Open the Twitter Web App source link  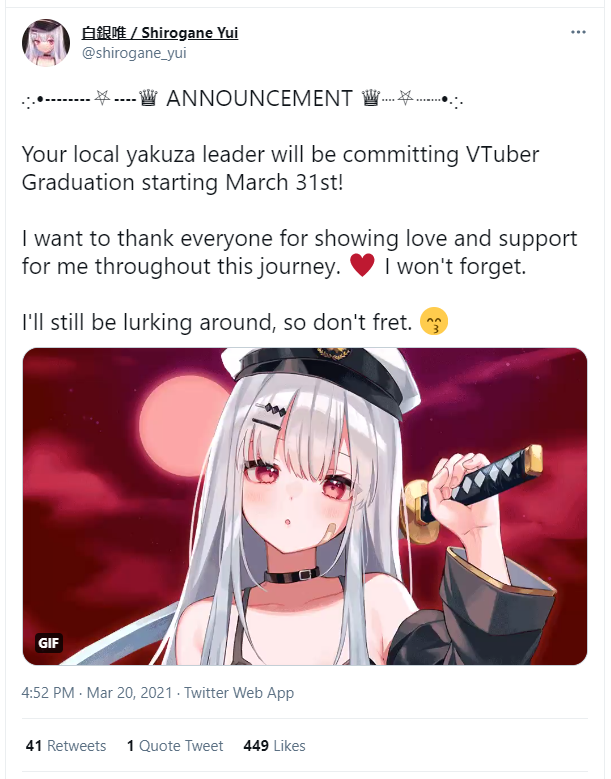pyautogui.click(x=239, y=693)
